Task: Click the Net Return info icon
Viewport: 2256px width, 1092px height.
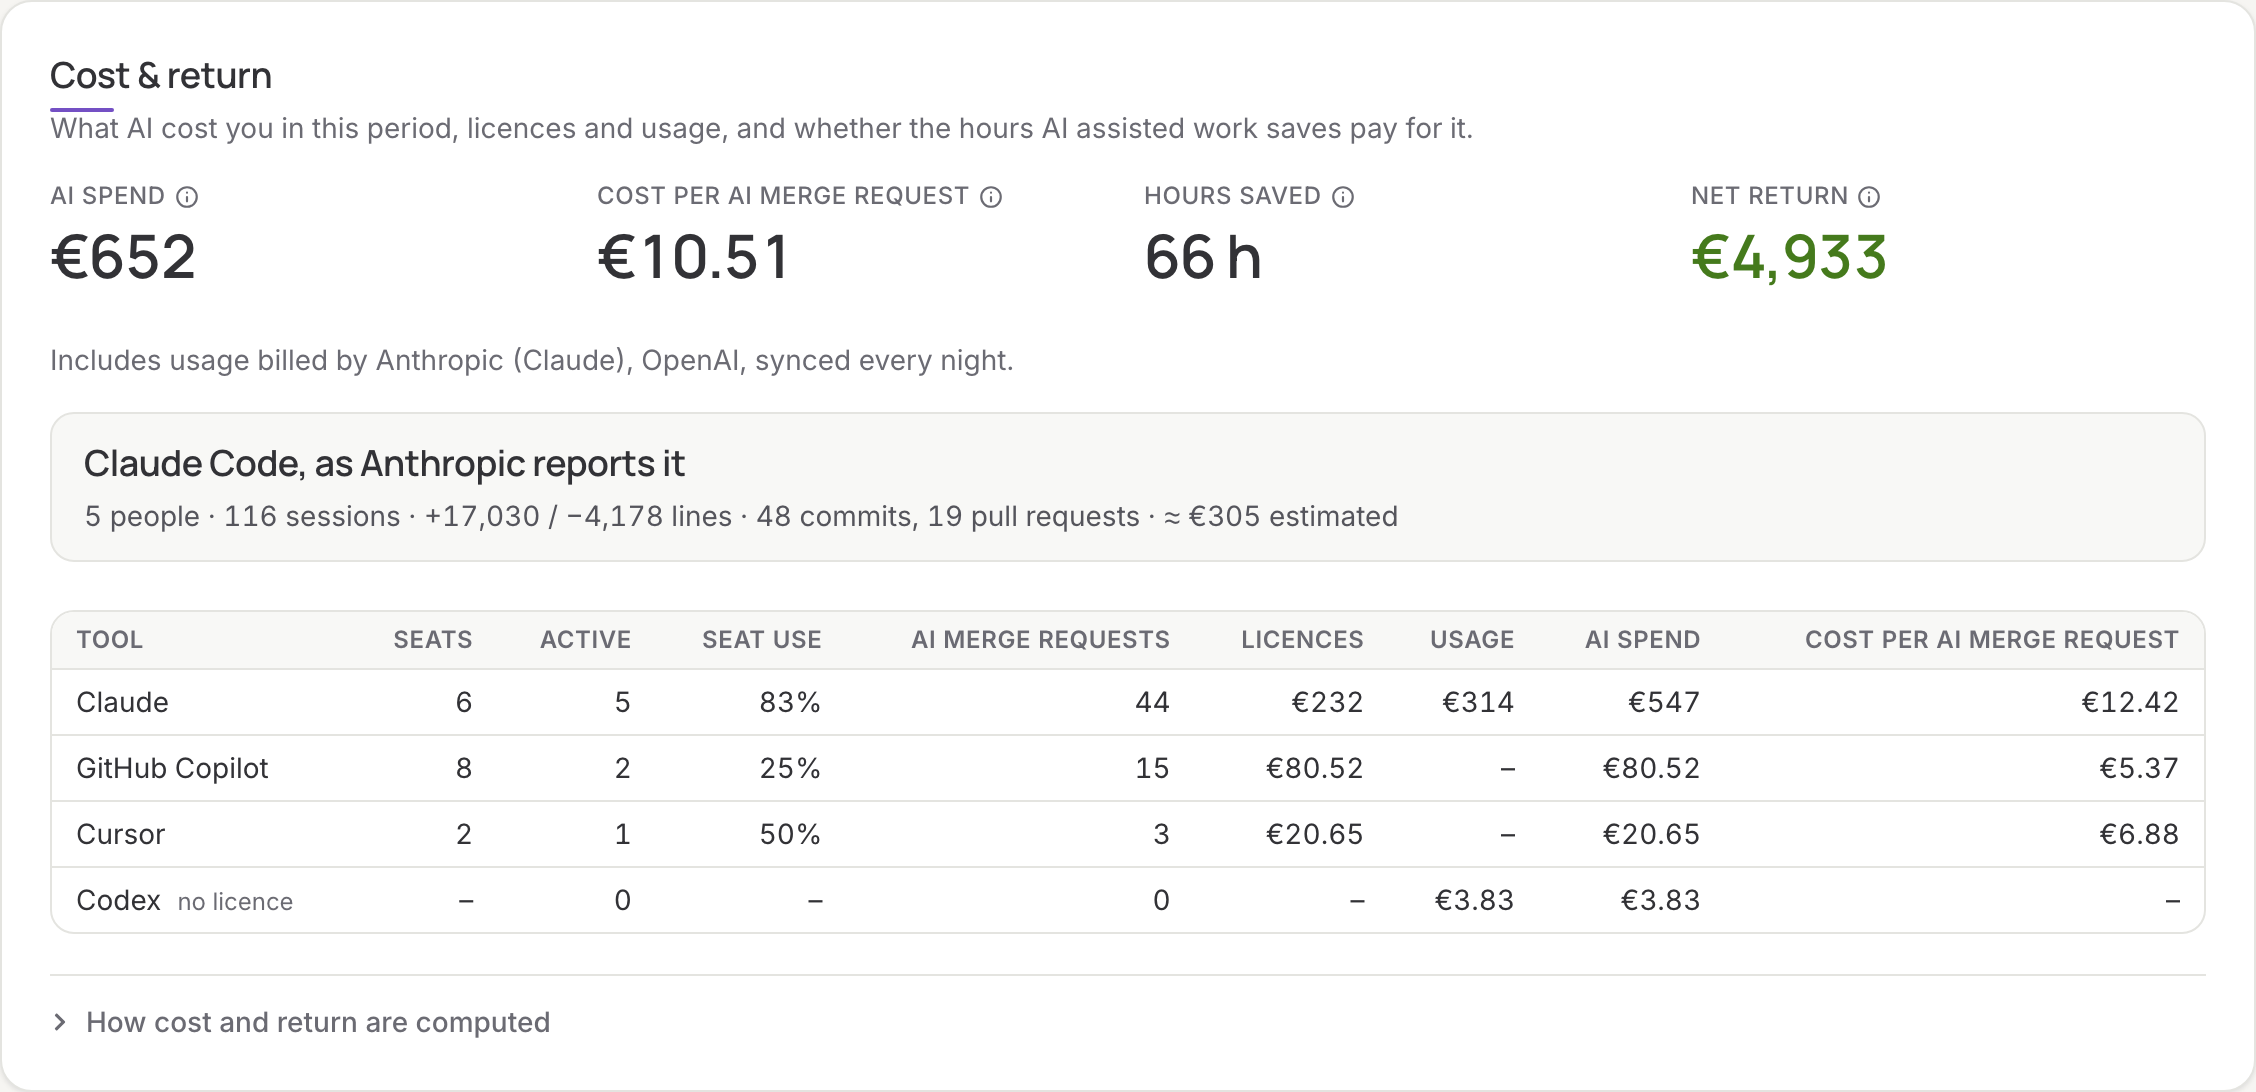Action: pos(1869,197)
